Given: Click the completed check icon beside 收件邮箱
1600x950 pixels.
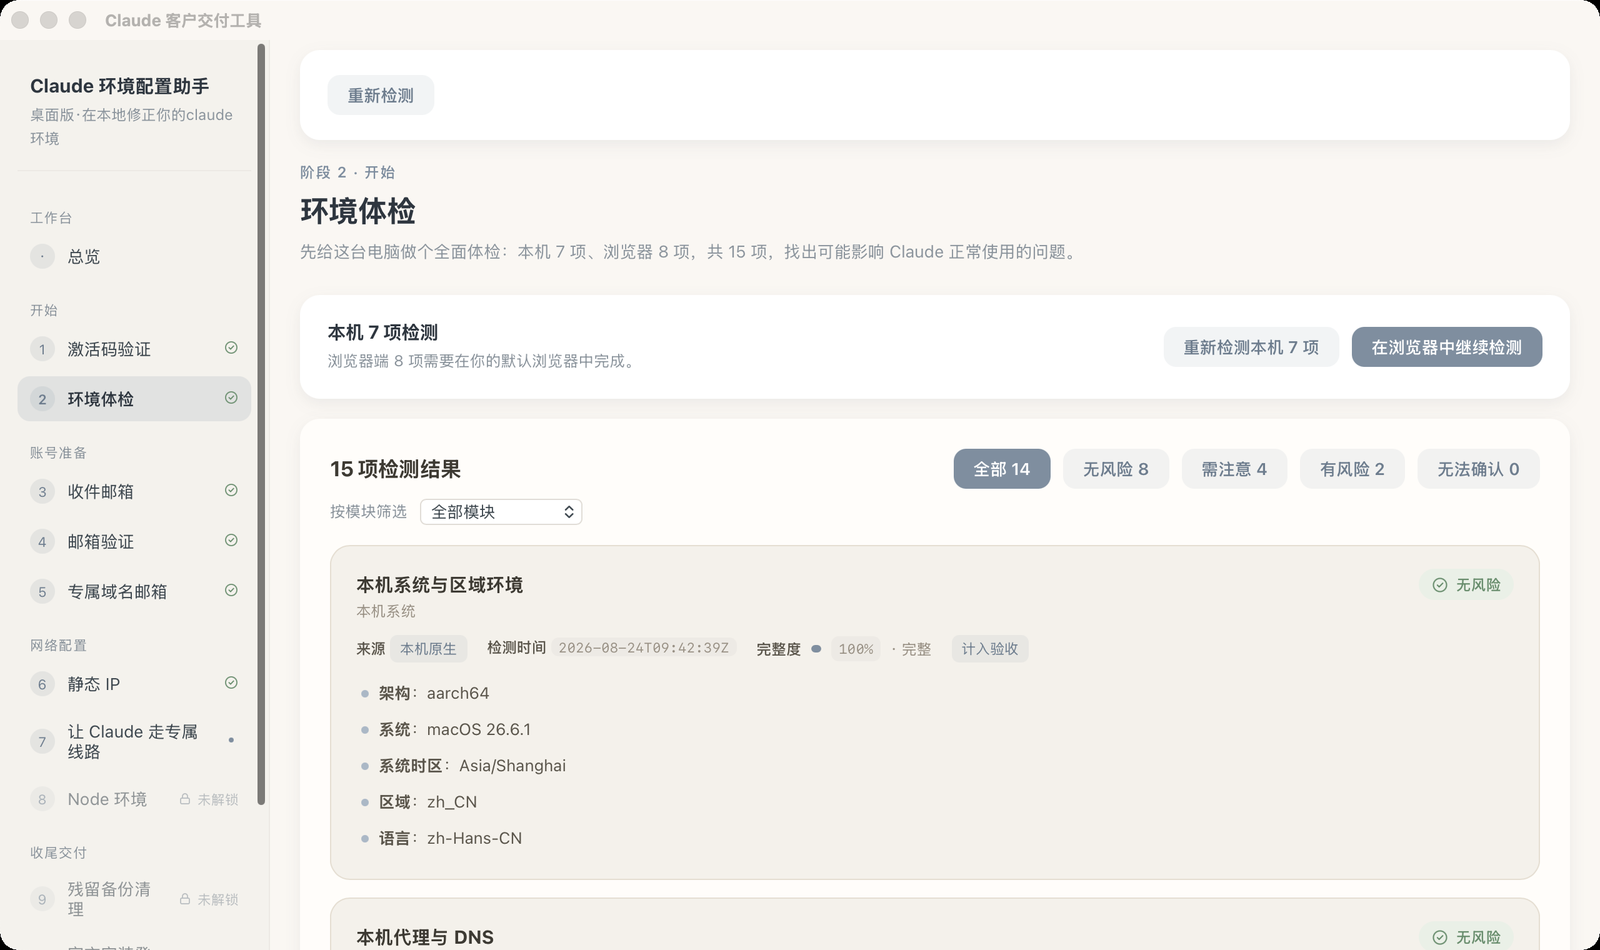Looking at the screenshot, I should 231,490.
